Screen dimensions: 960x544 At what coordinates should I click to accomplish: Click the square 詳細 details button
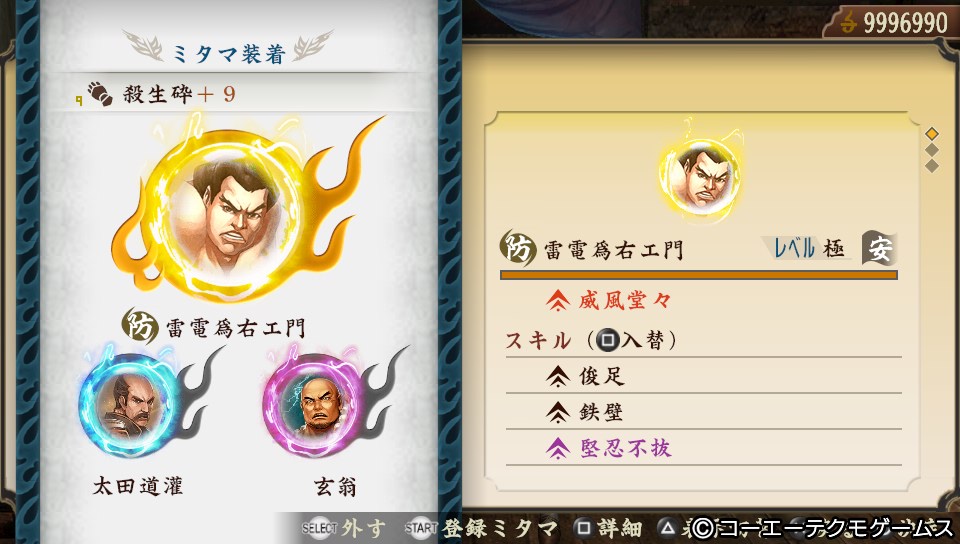[609, 528]
